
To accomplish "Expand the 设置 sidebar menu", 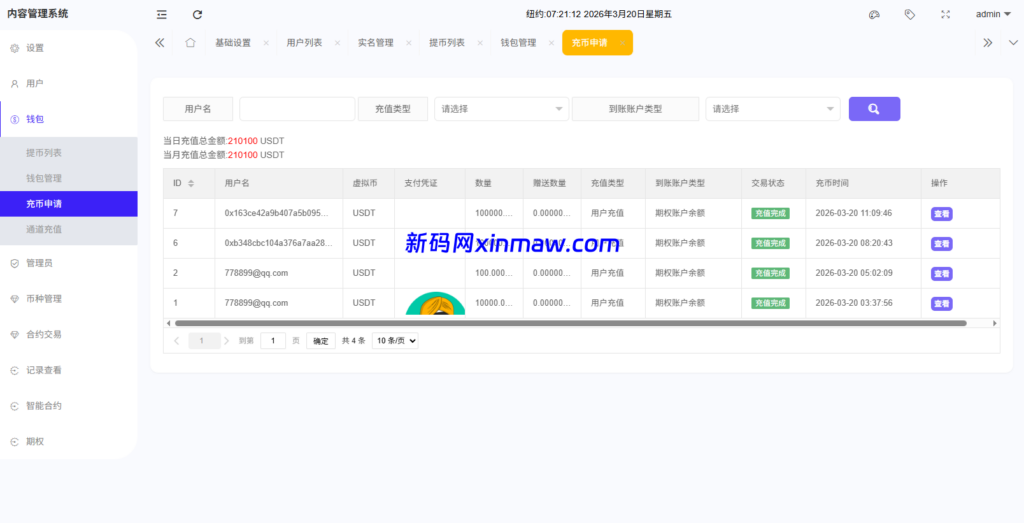I will tap(69, 48).
